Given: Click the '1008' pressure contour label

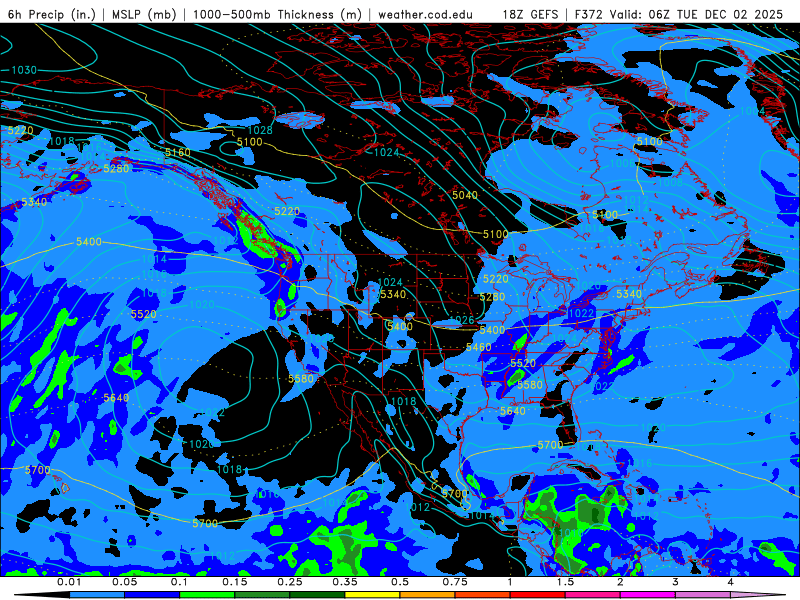Looking at the screenshot, I should tap(670, 182).
